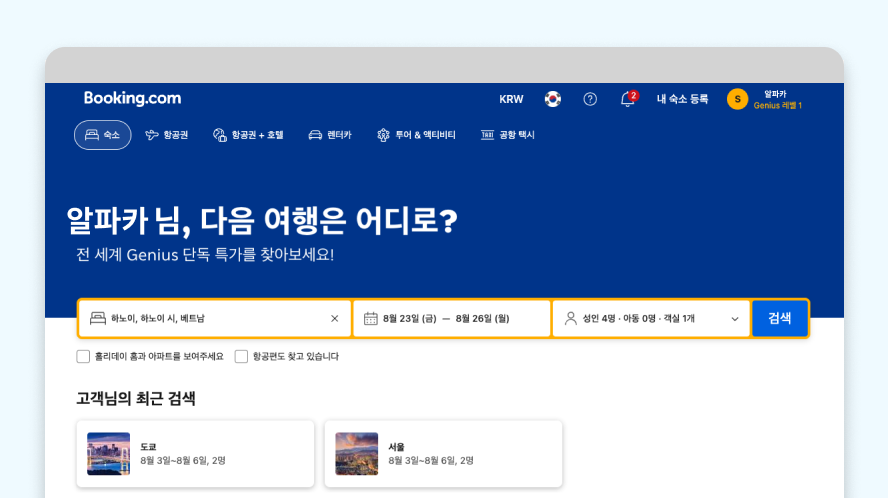Click the bed icon in destination field
This screenshot has width=888, height=498.
[x=98, y=318]
